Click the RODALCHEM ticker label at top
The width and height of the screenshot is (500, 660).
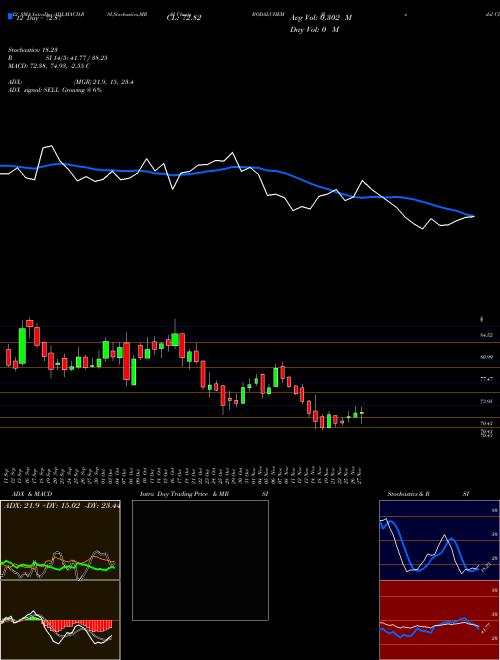pyautogui.click(x=269, y=14)
